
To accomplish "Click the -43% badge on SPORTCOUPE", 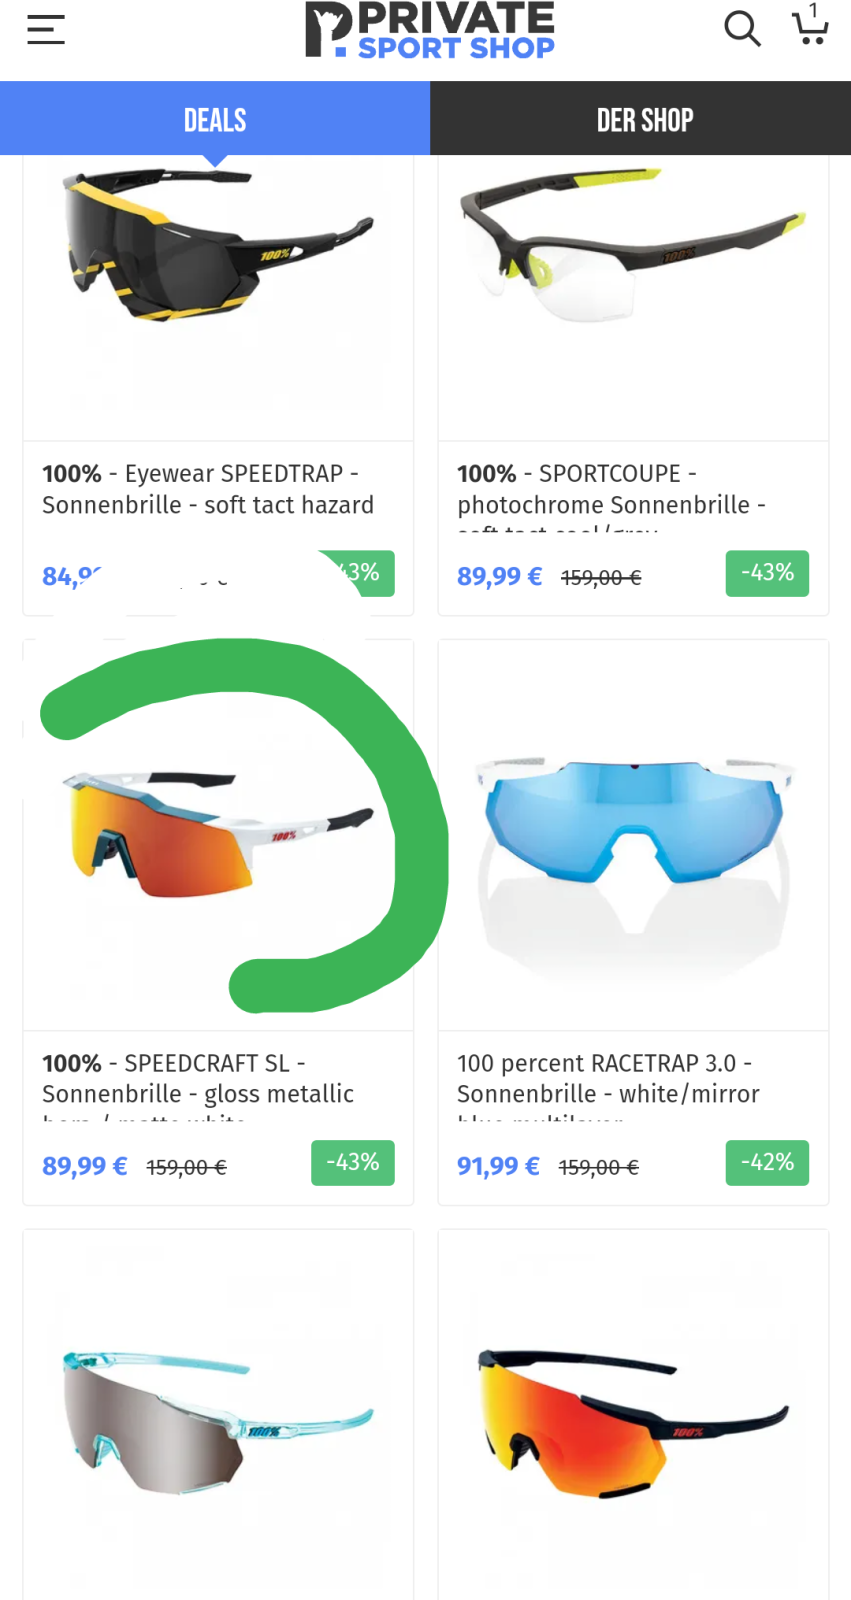I will click(x=767, y=573).
